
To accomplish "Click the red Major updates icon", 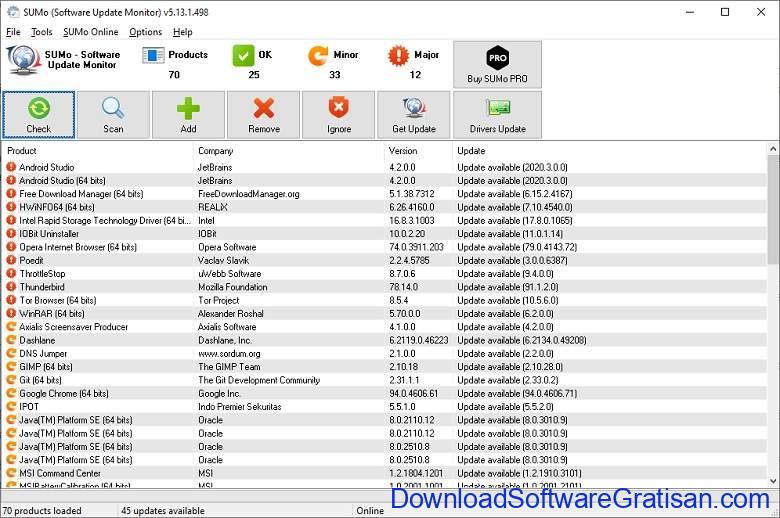I will [398, 55].
